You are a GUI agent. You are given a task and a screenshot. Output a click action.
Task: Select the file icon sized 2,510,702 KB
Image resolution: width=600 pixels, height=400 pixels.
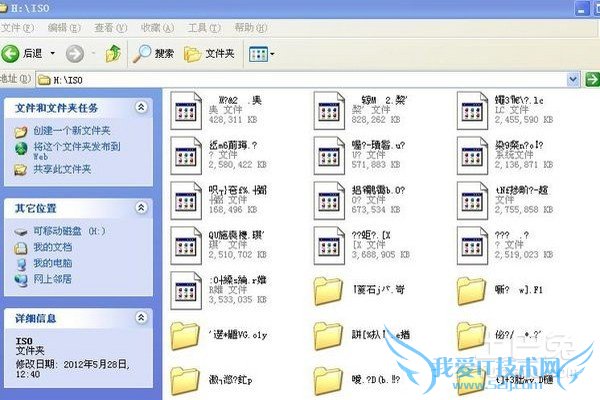[186, 245]
